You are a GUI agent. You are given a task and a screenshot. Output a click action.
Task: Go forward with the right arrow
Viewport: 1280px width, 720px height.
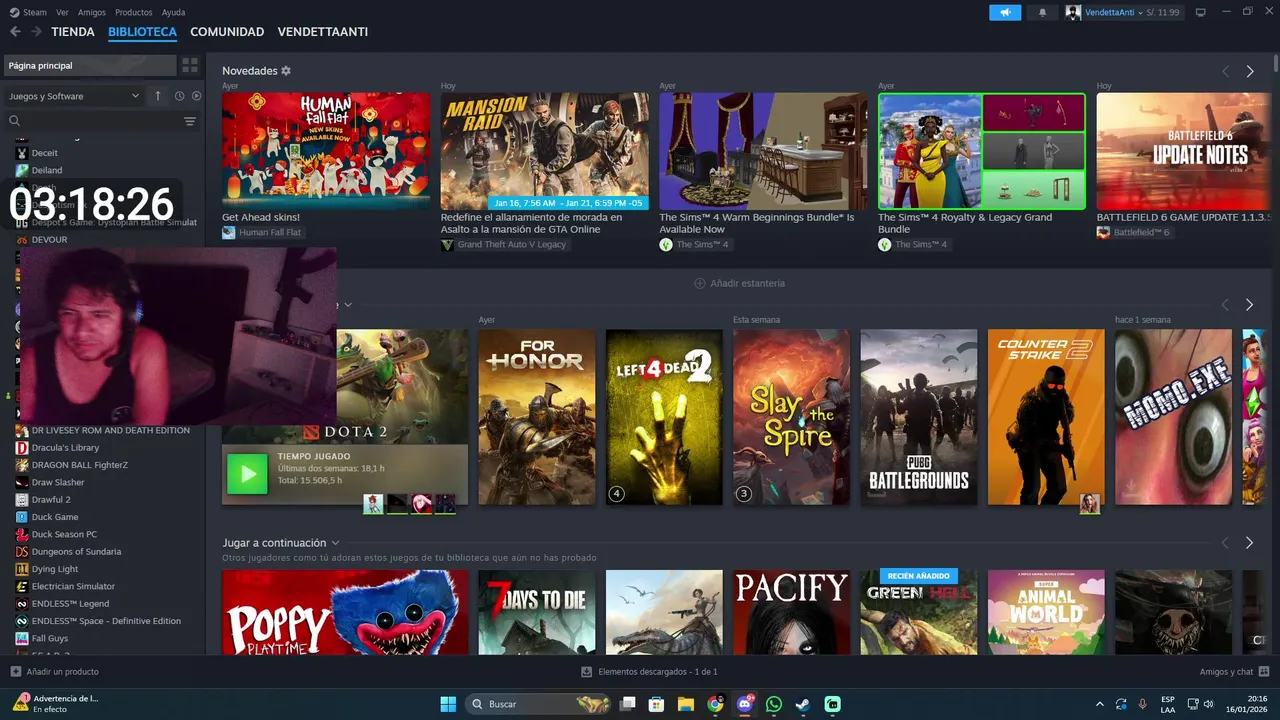point(36,32)
